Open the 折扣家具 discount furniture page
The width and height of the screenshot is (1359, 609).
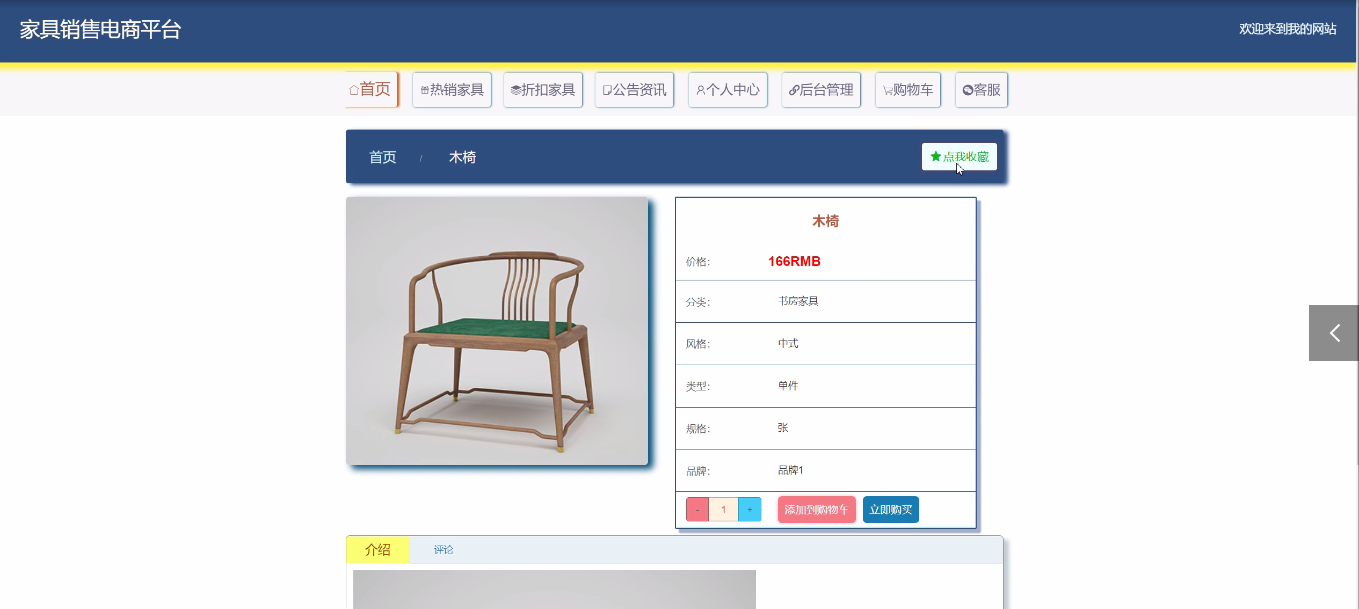[543, 90]
